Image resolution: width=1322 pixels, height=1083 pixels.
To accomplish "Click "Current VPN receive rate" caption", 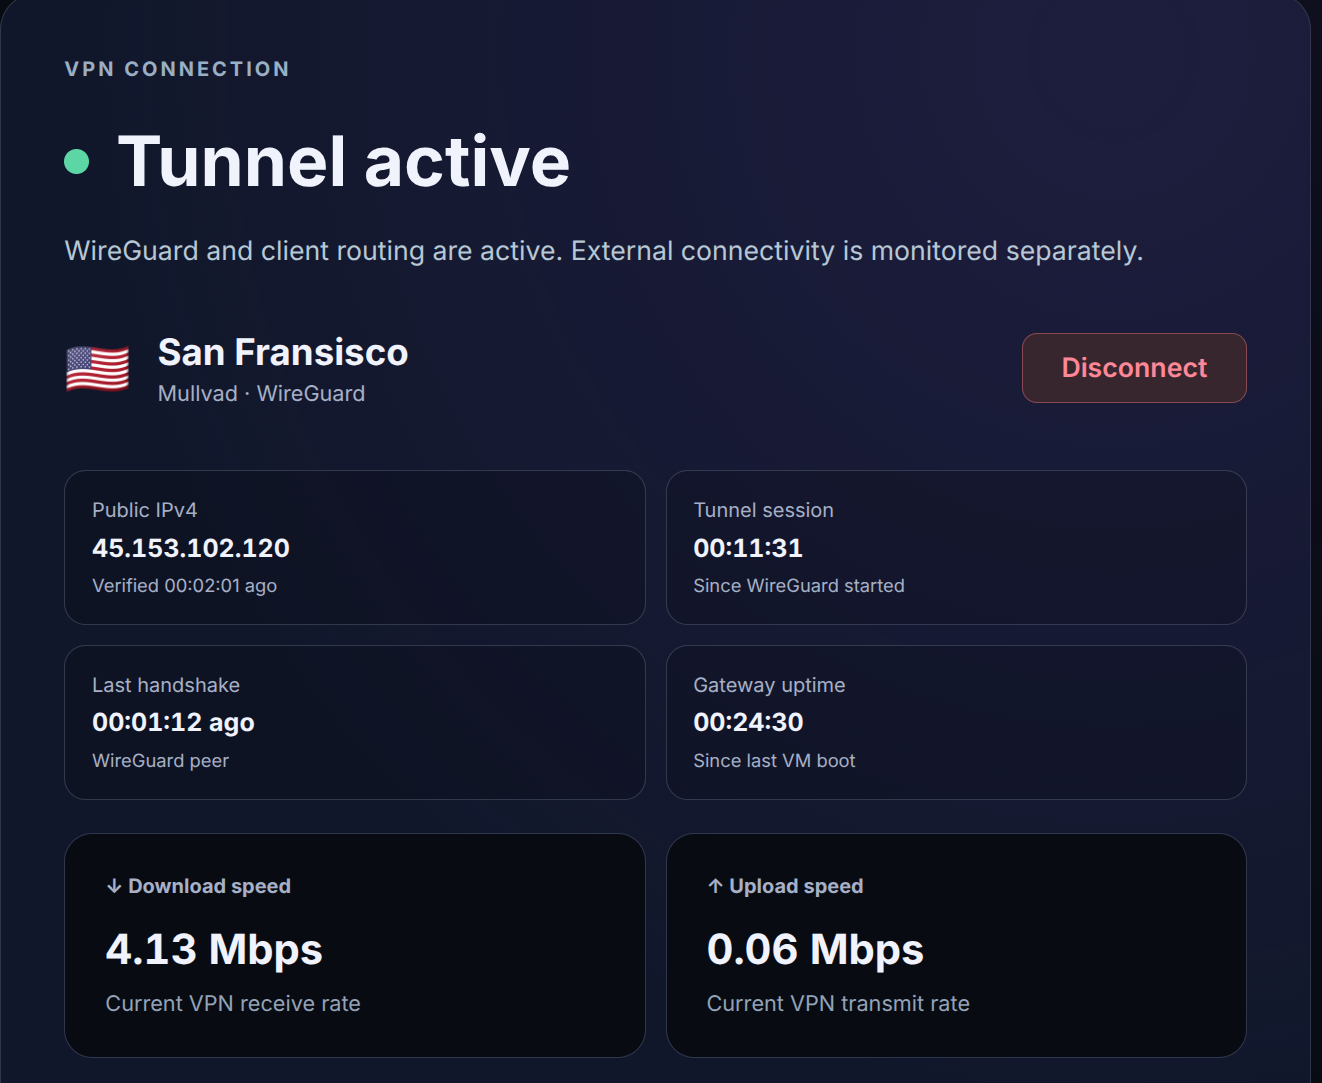I will (233, 1004).
